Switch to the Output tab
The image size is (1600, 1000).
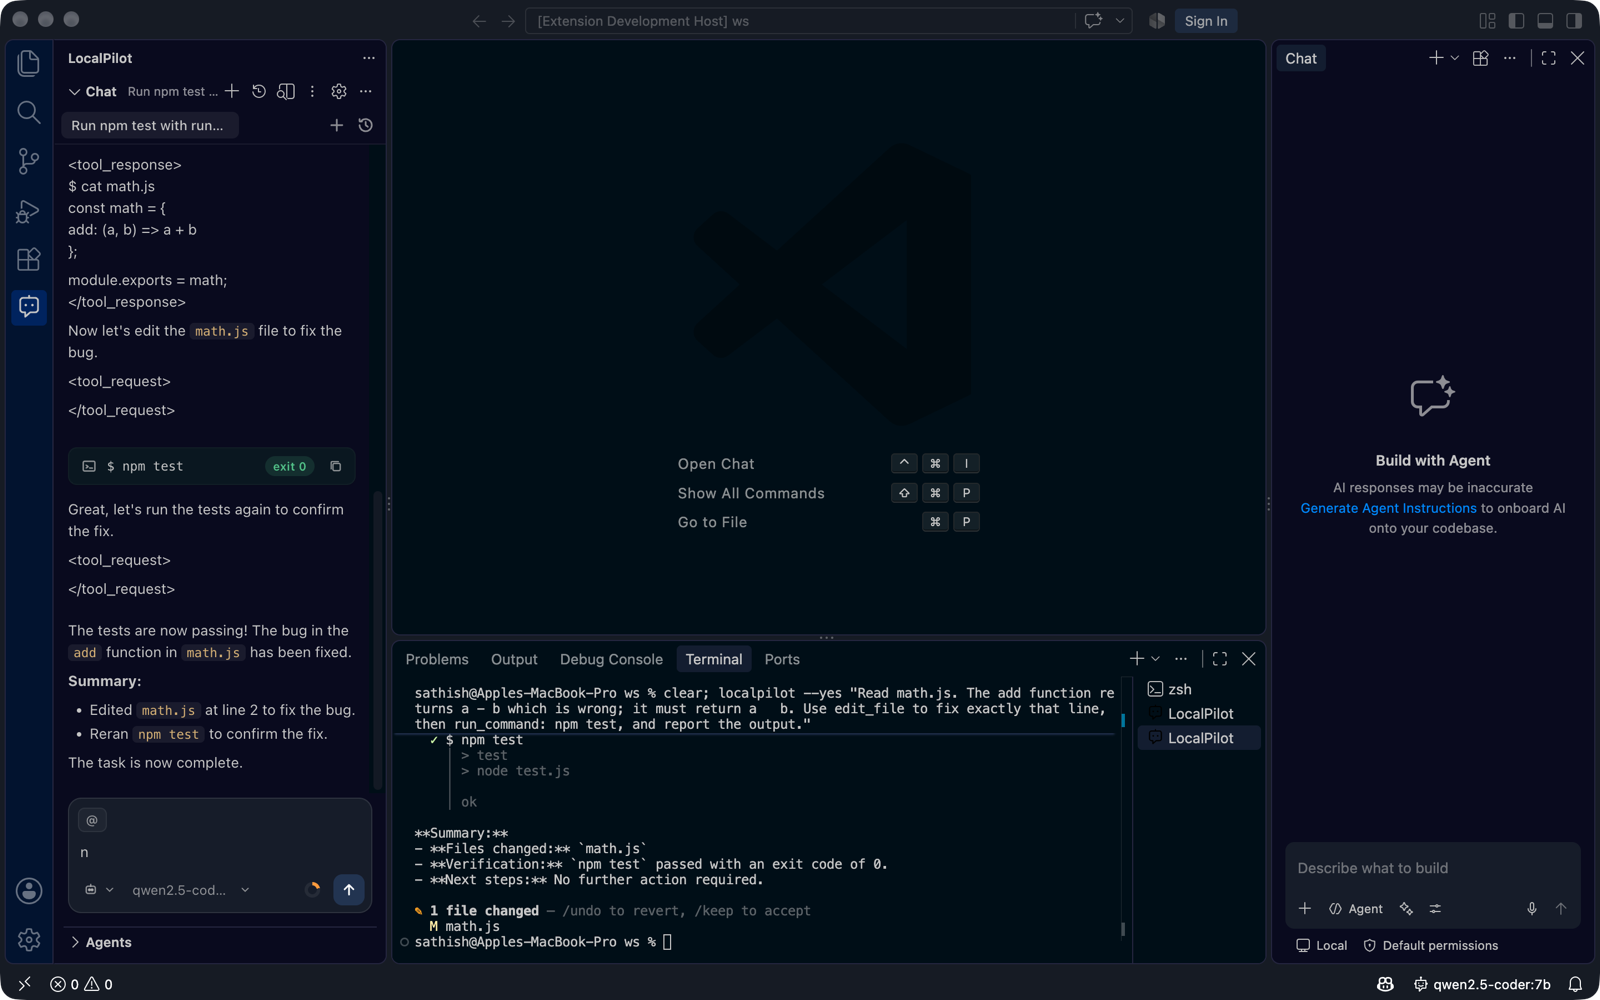514,659
